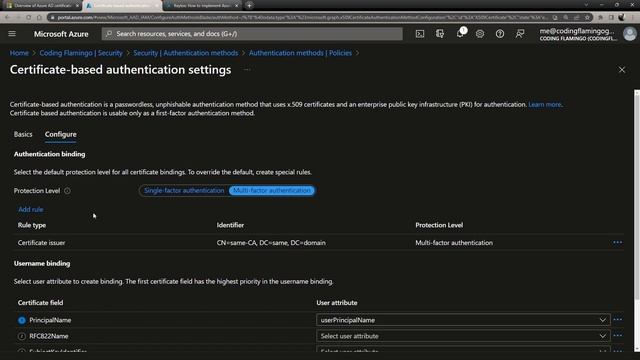Go to Authentication methods | Policies breadcrumb
The image size is (640, 360).
click(300, 53)
